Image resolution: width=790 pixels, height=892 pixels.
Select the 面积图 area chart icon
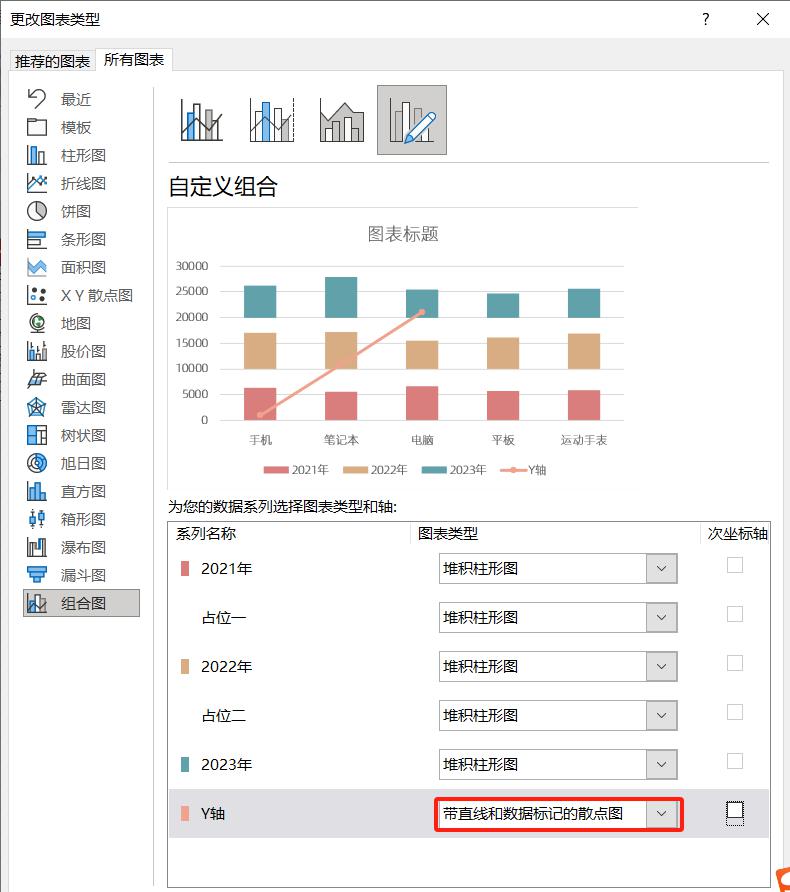click(x=37, y=267)
